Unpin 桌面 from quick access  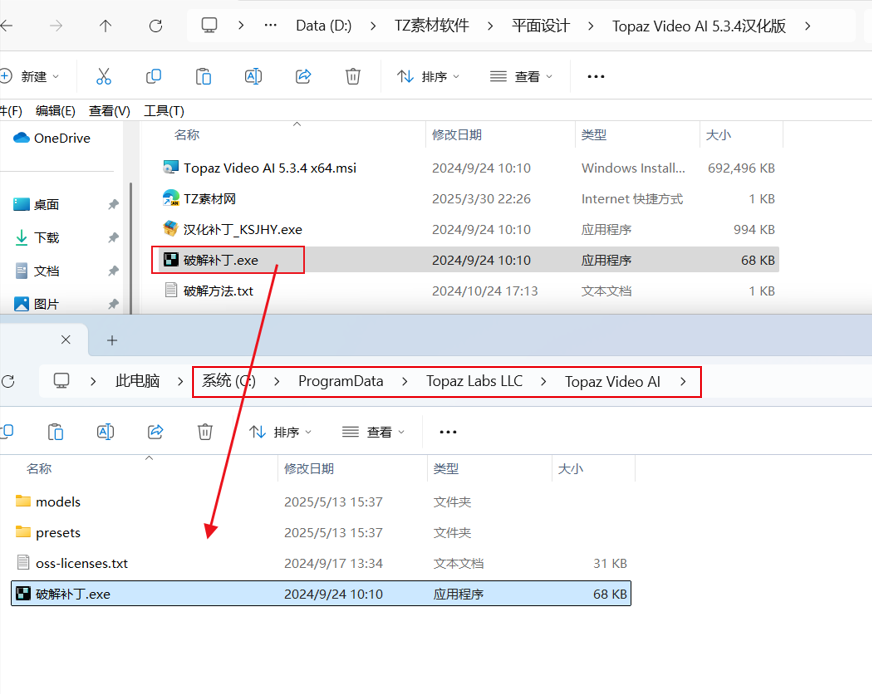[x=113, y=205]
